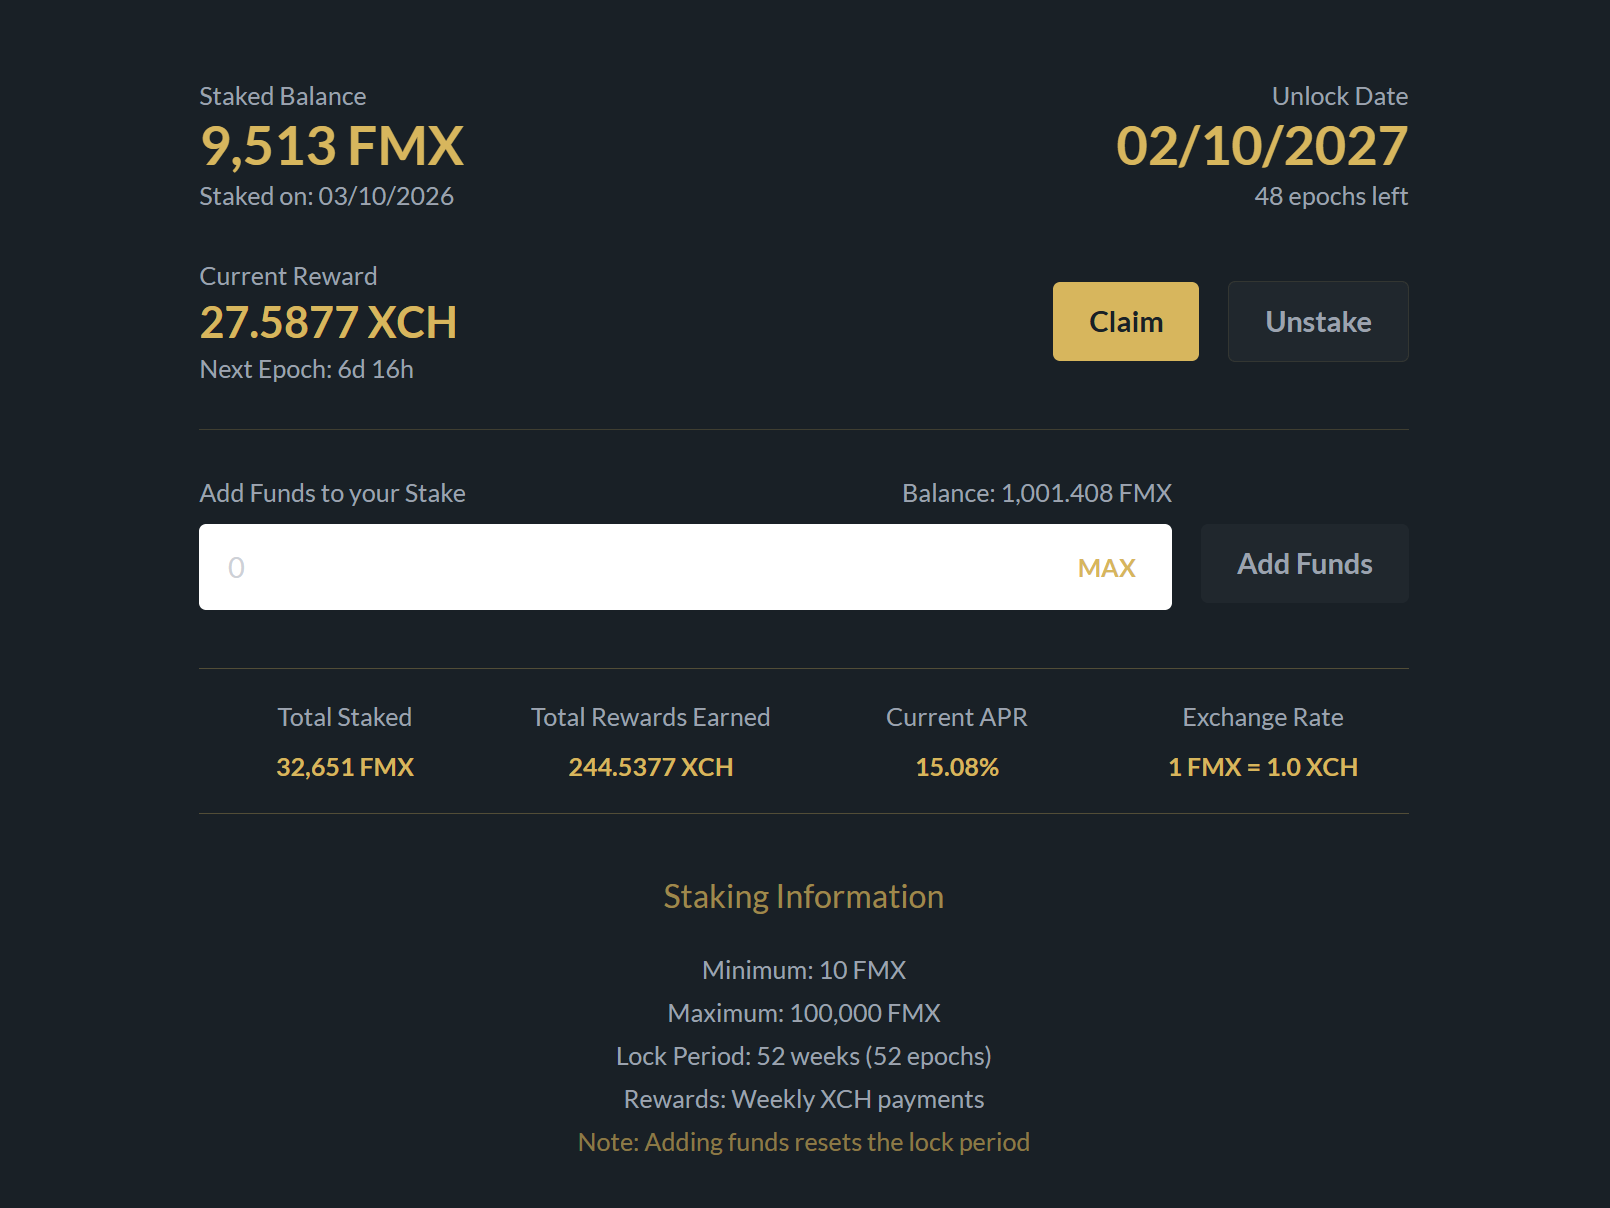Screen dimensions: 1610x1208
Task: Click the 'Current APR' label
Action: [x=957, y=717]
